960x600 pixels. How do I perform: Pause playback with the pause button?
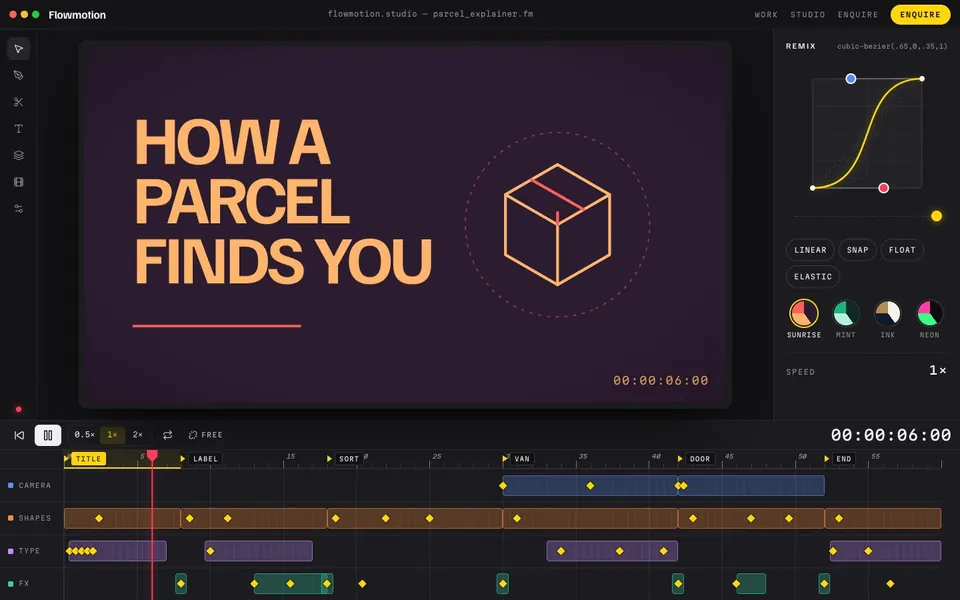tap(48, 435)
